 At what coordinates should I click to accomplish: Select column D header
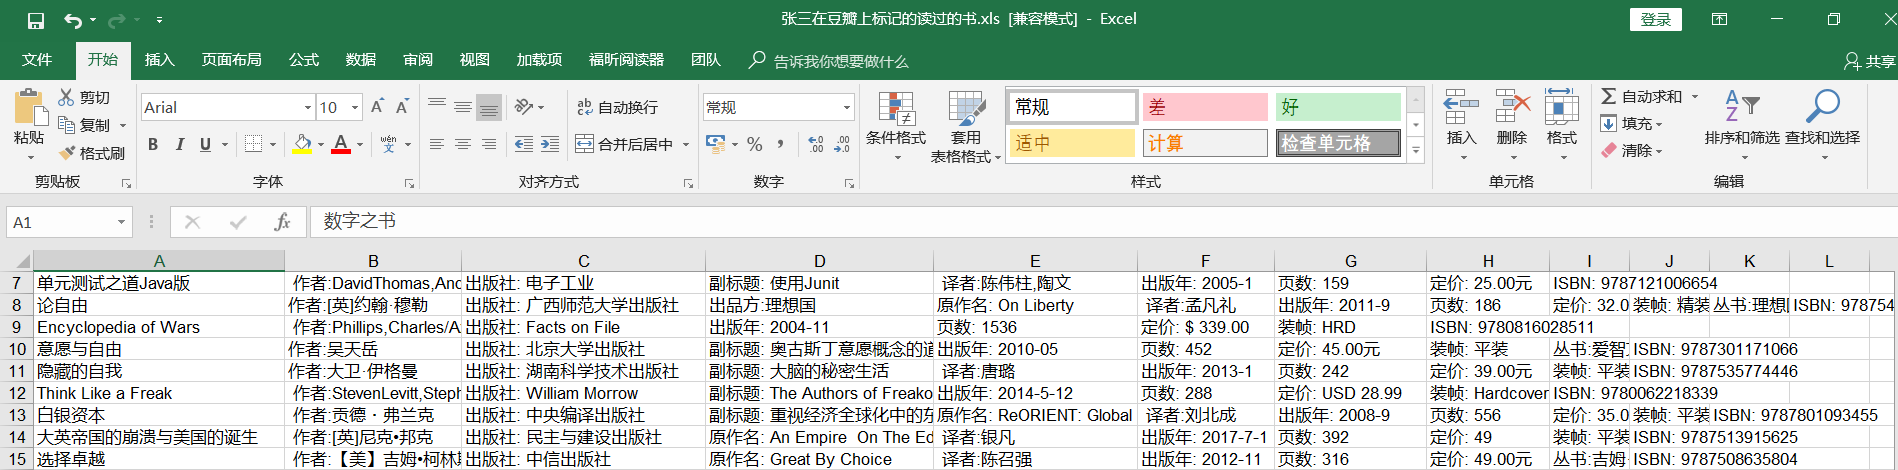click(819, 261)
